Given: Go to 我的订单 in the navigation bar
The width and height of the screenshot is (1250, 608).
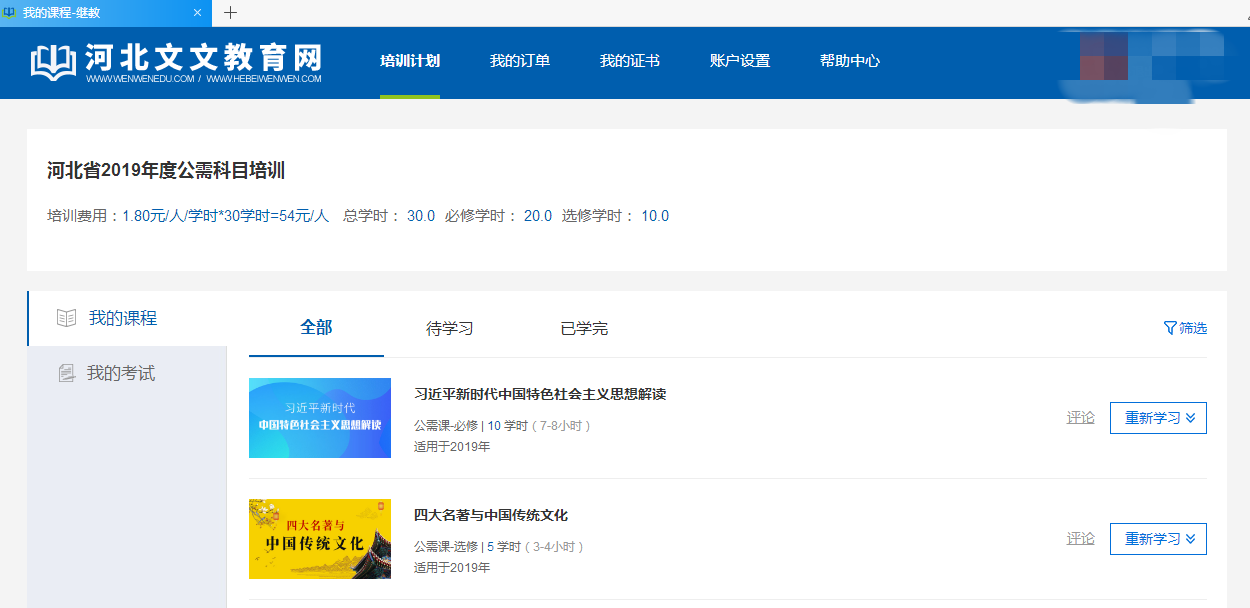Looking at the screenshot, I should pos(519,61).
